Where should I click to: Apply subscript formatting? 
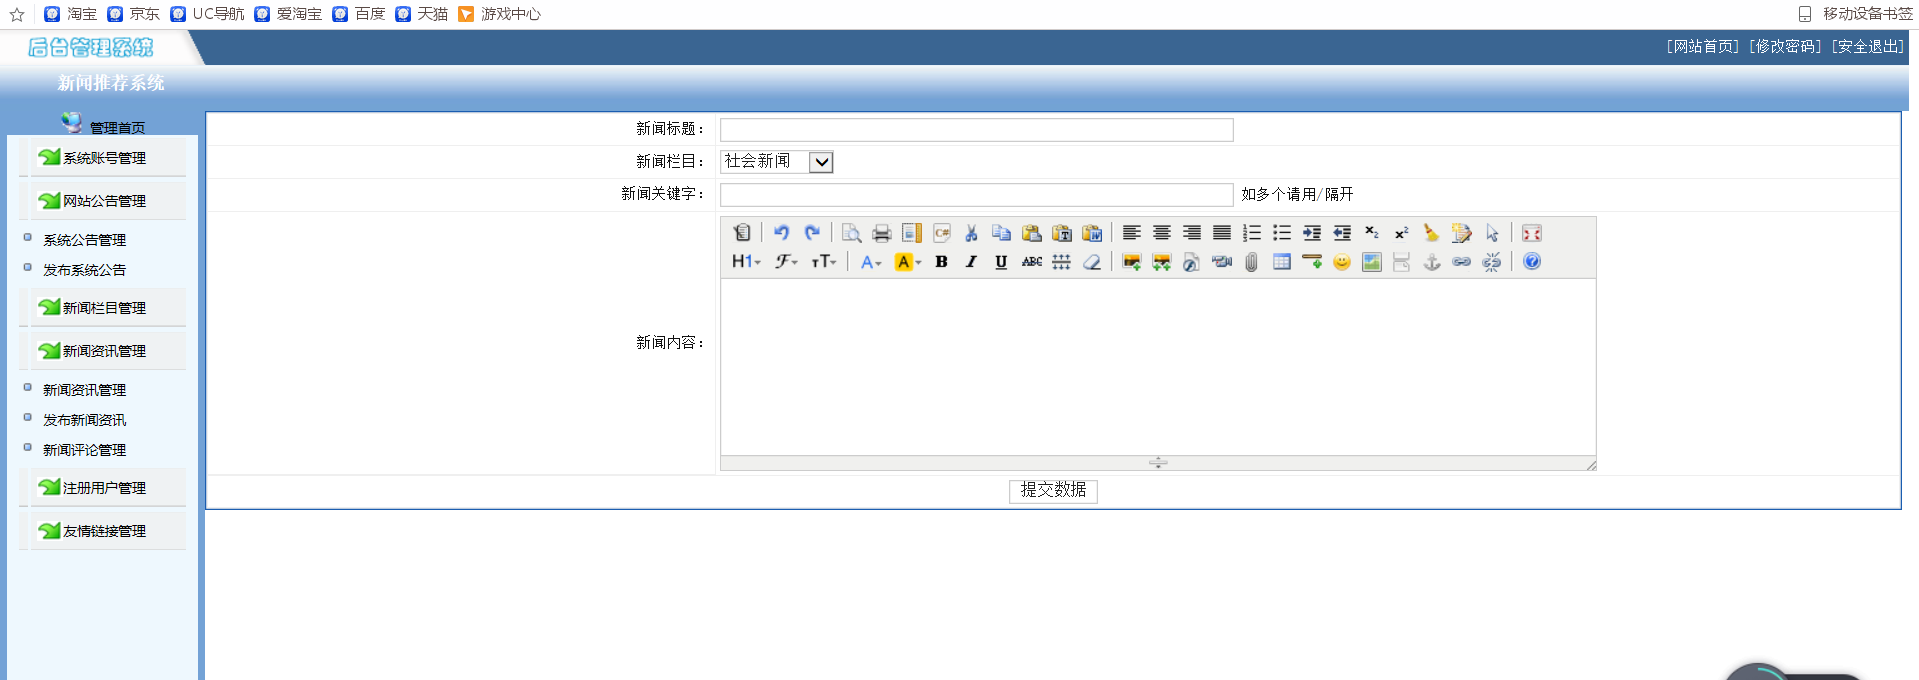[1372, 233]
